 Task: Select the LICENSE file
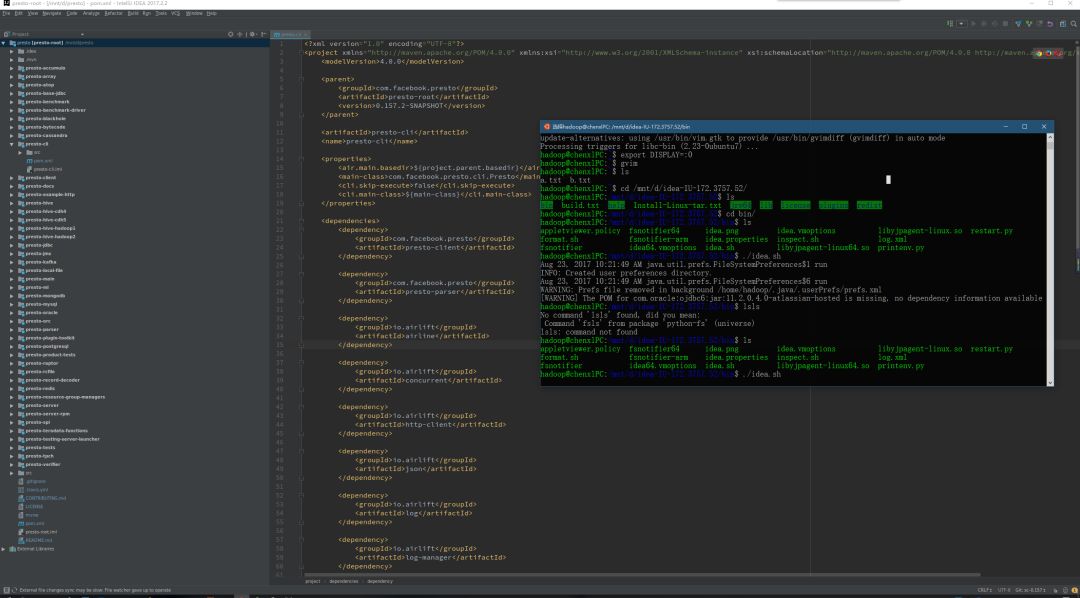click(33, 506)
